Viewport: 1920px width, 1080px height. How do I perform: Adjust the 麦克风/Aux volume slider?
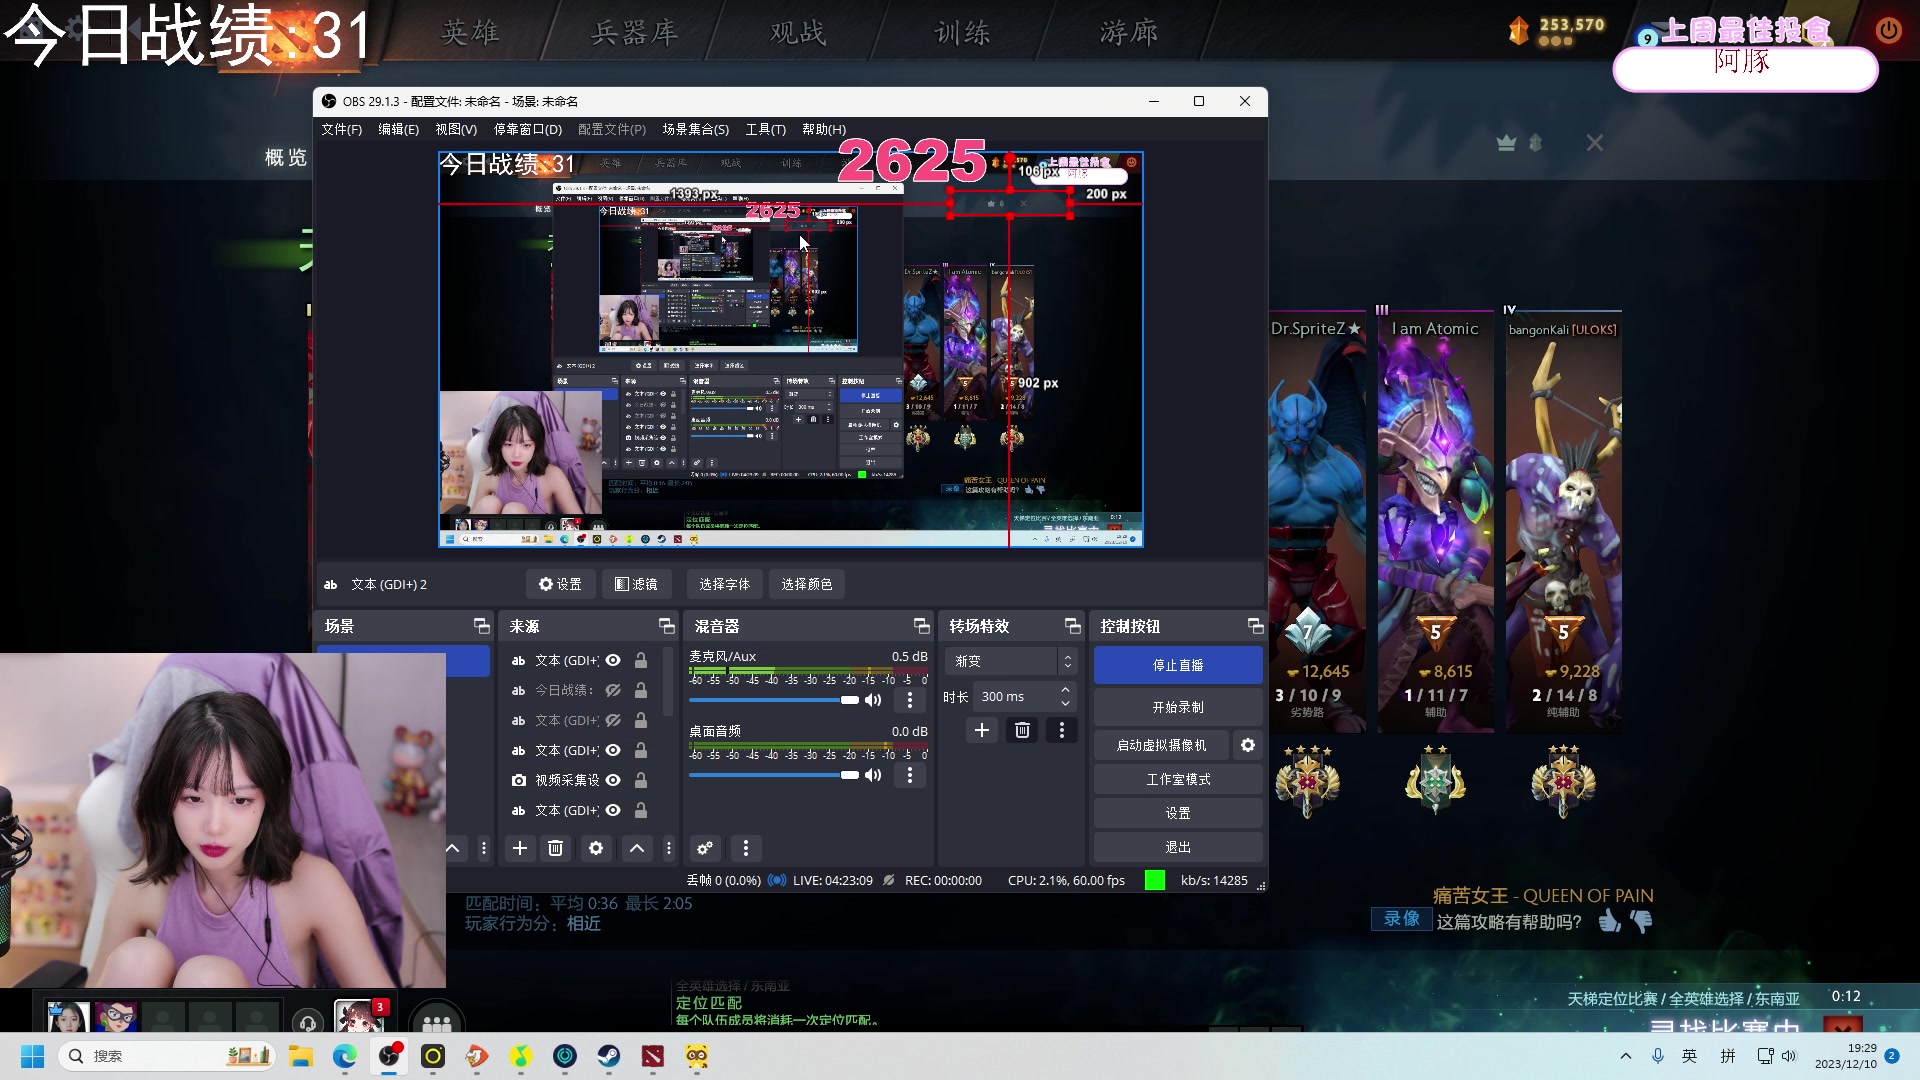[x=774, y=700]
